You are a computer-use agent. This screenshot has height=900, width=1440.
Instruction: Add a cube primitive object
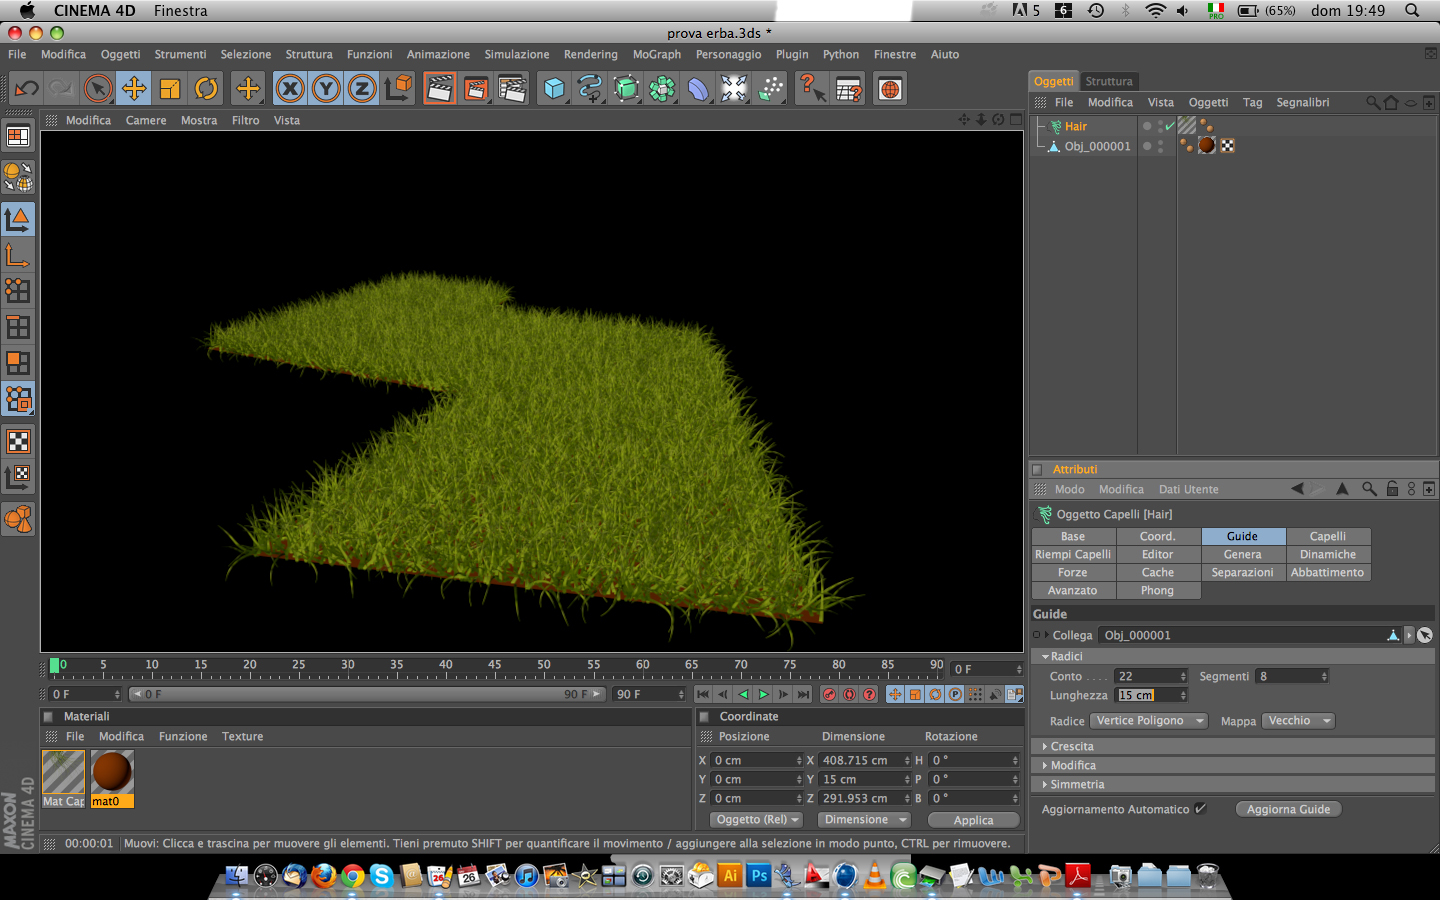(554, 89)
